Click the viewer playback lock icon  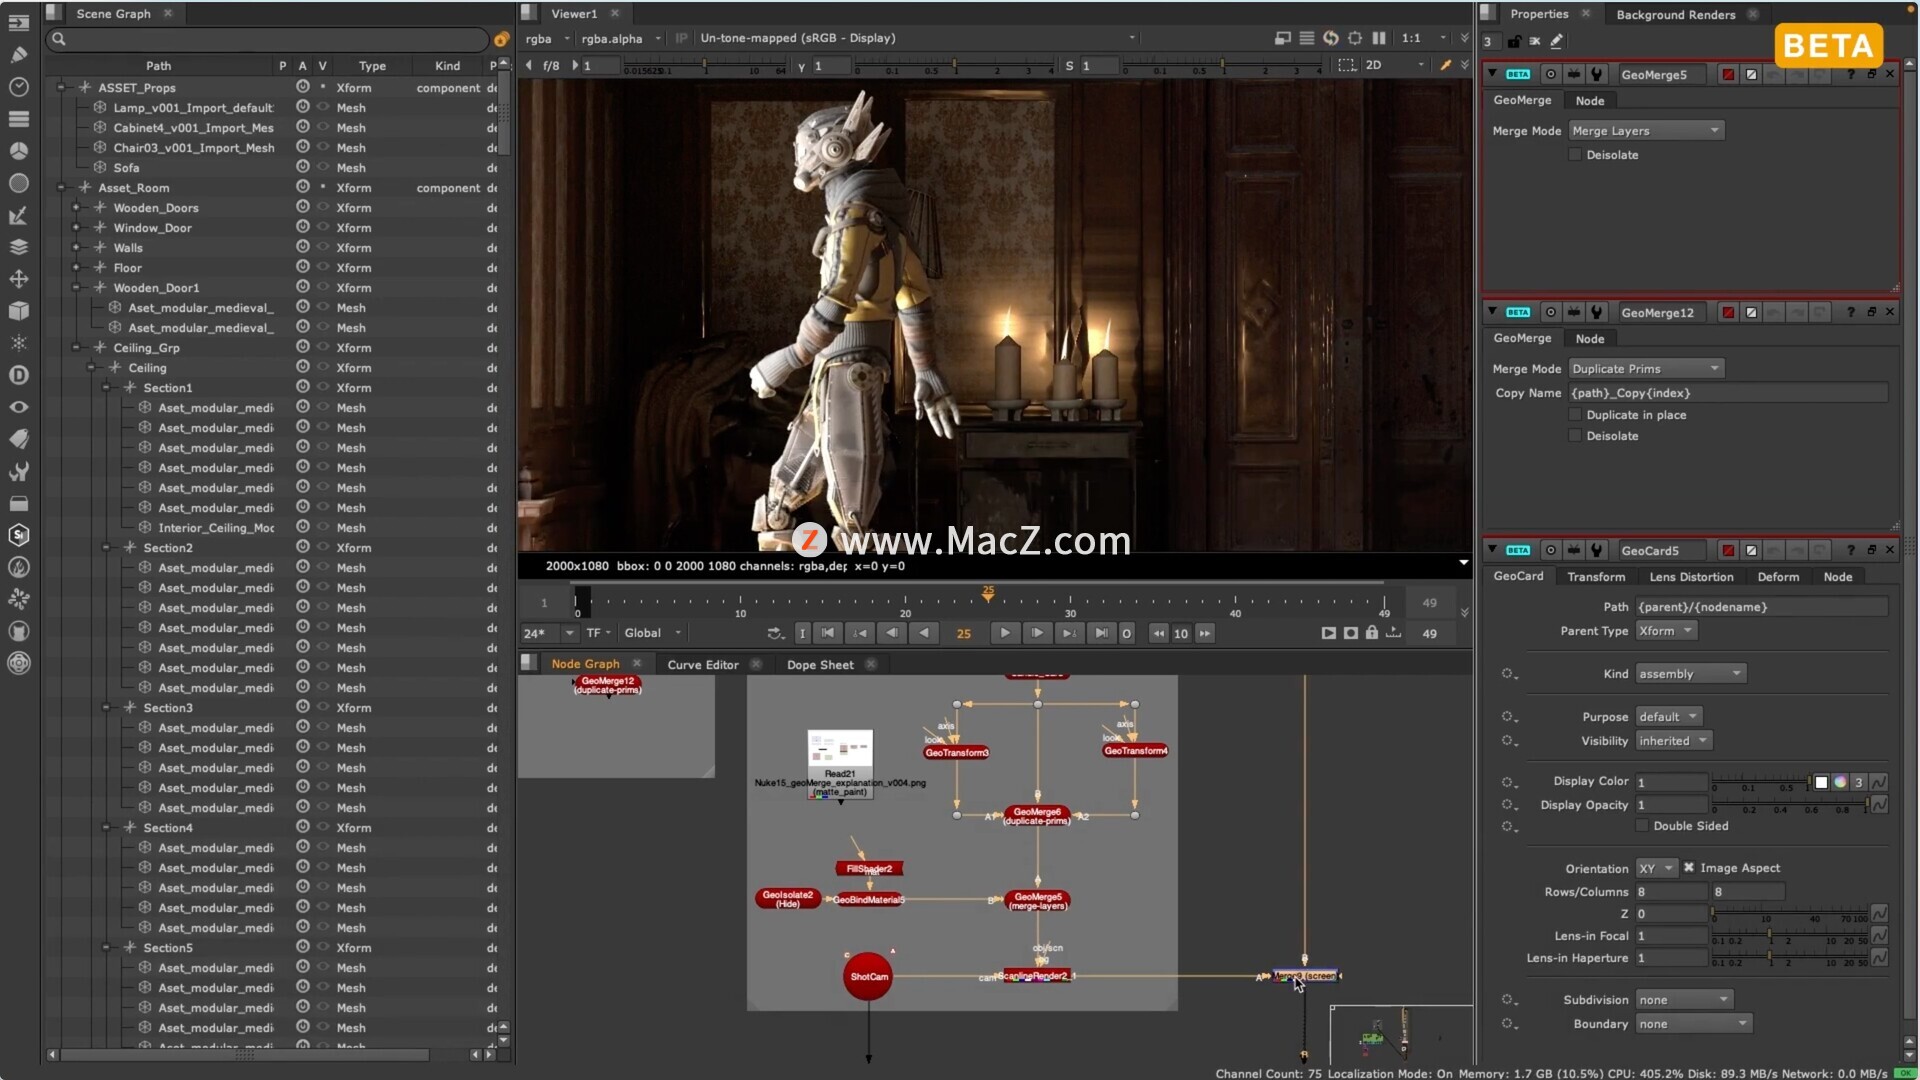pyautogui.click(x=1372, y=633)
